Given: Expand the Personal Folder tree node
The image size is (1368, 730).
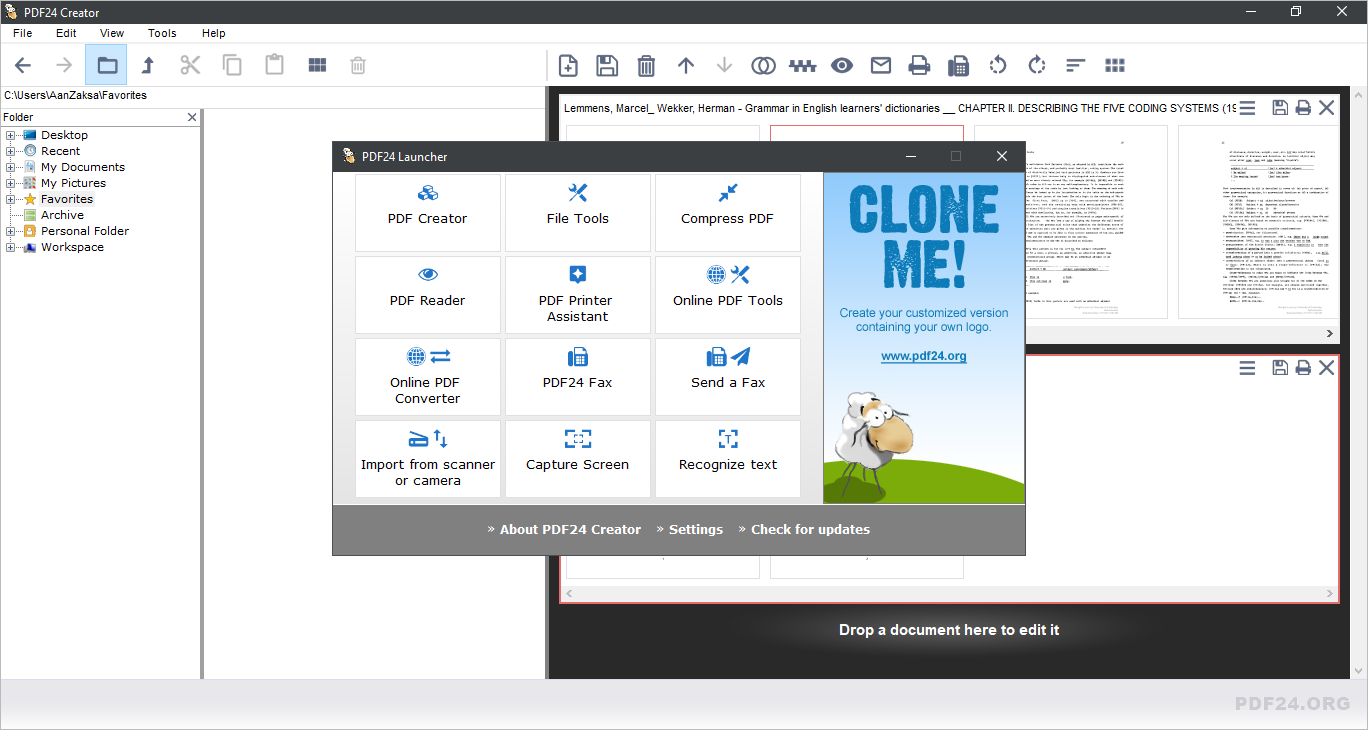Looking at the screenshot, I should 11,231.
